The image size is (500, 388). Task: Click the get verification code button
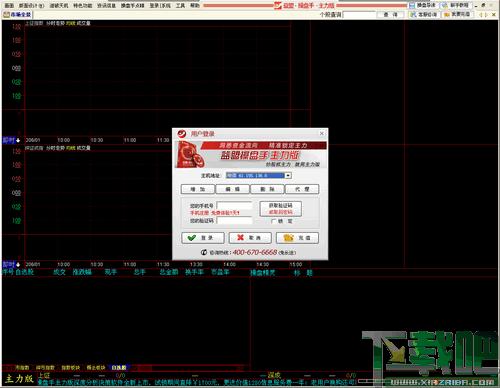(x=281, y=209)
